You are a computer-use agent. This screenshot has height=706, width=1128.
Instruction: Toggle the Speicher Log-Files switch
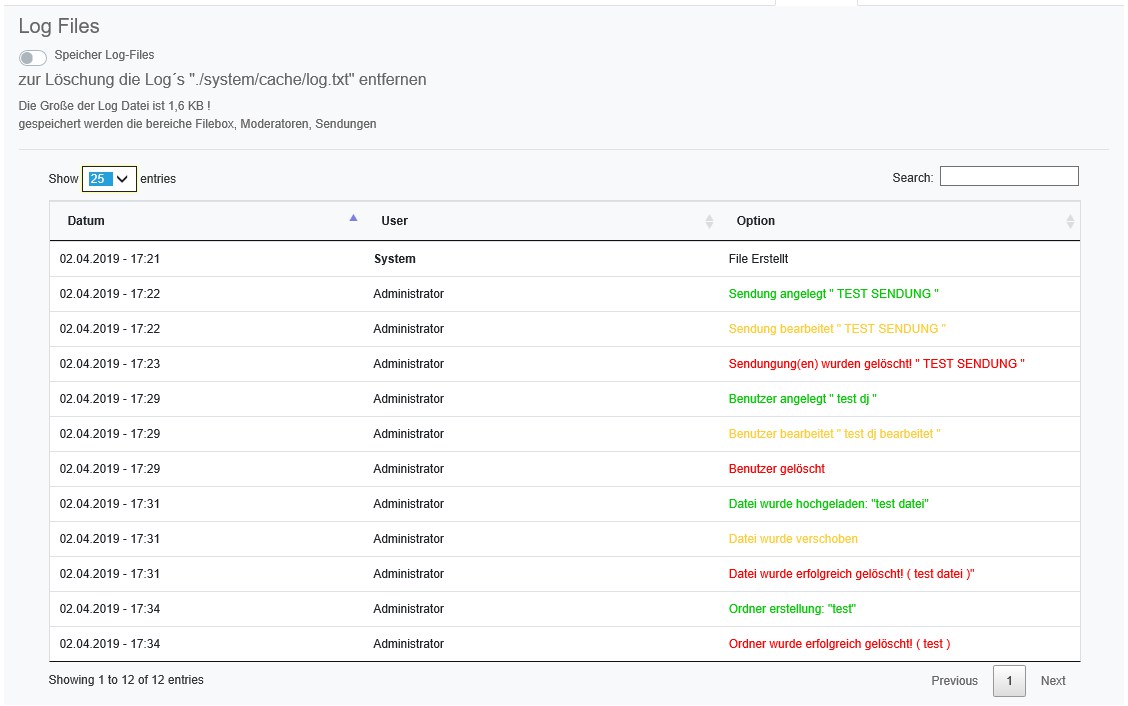click(x=33, y=58)
